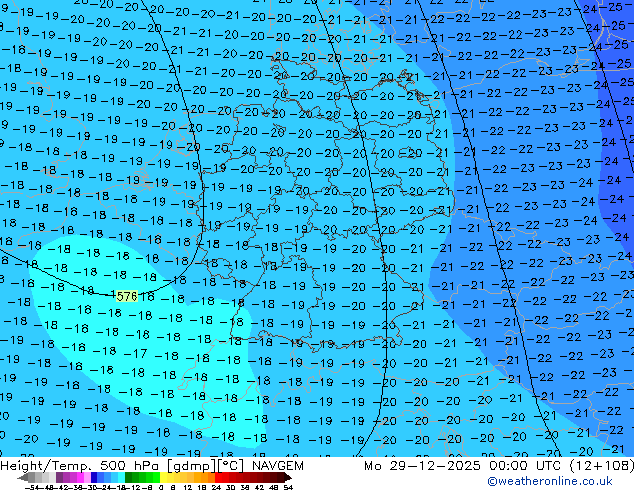Click the 54 label on the color scale
Image resolution: width=634 pixels, height=490 pixels.
tap(287, 487)
